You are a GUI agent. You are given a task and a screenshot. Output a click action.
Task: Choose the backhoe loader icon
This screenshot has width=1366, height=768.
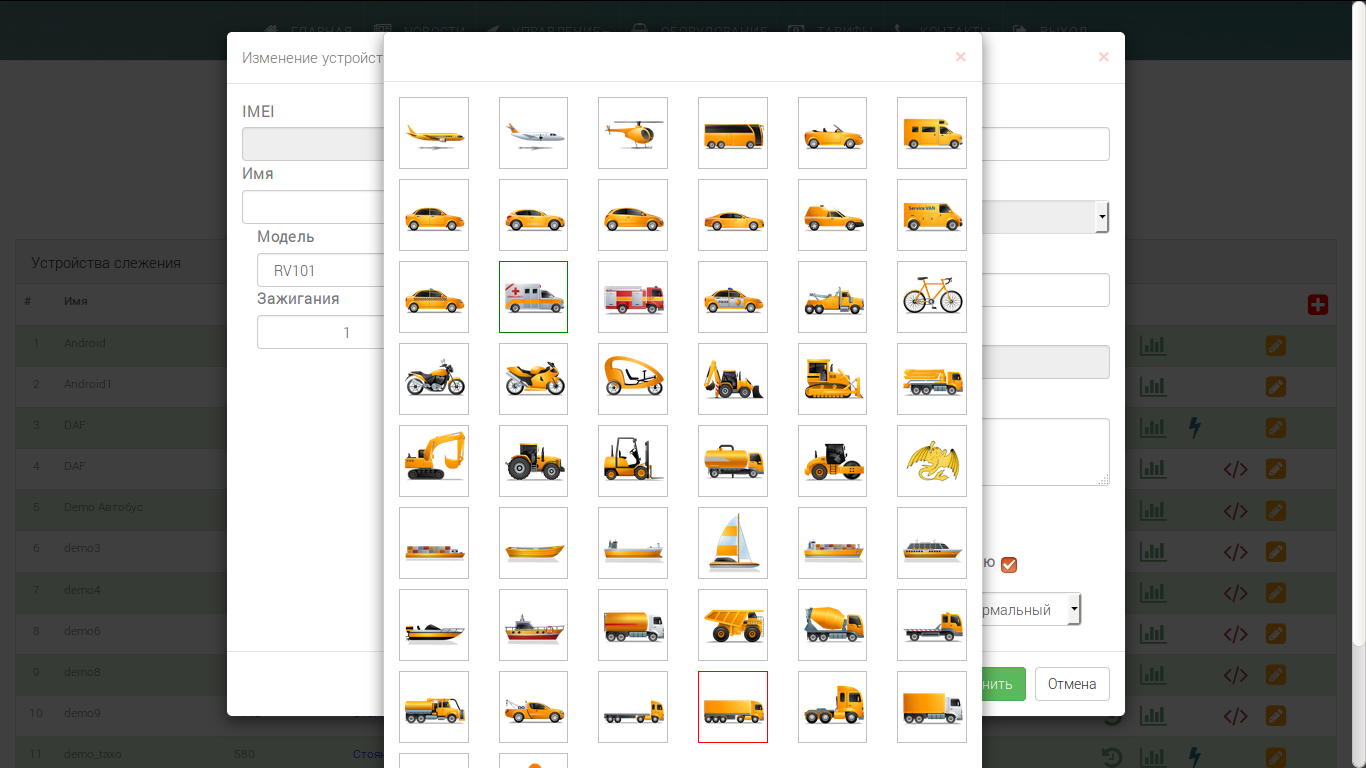coord(733,379)
